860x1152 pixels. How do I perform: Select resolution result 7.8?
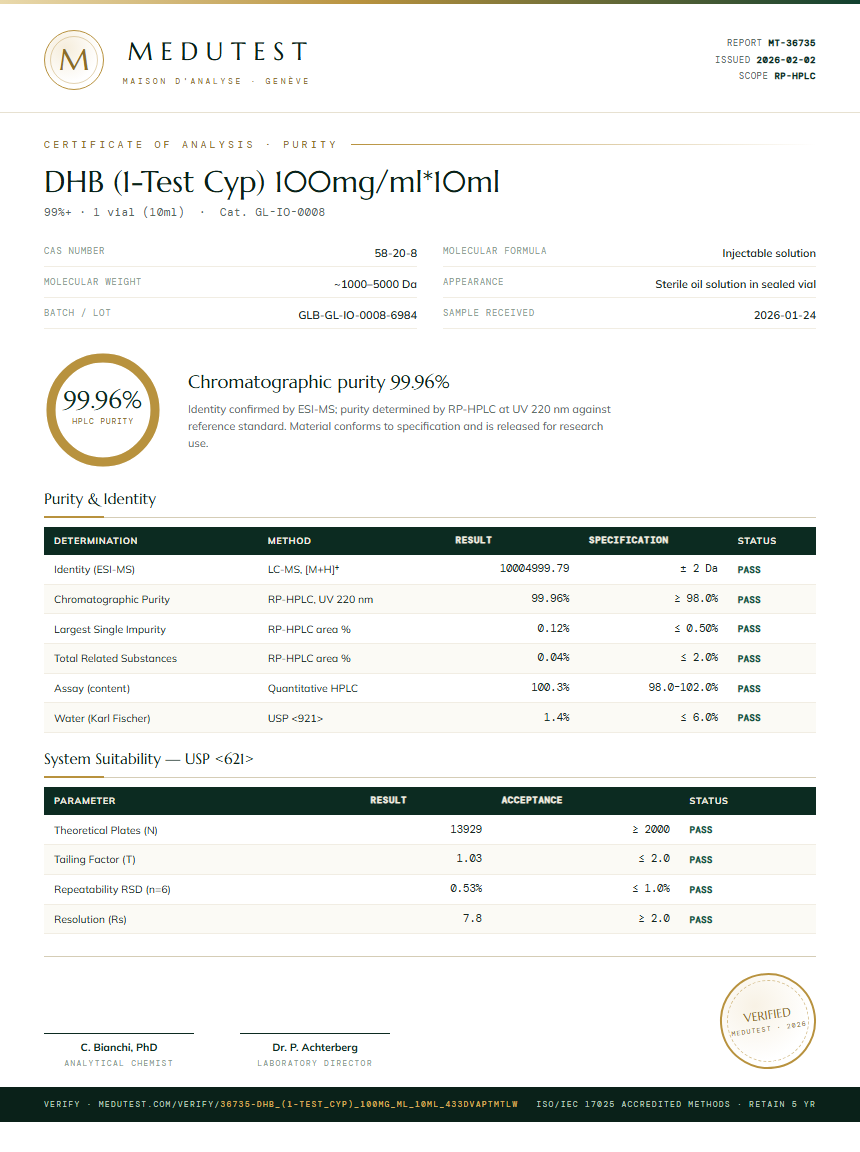pyautogui.click(x=472, y=918)
